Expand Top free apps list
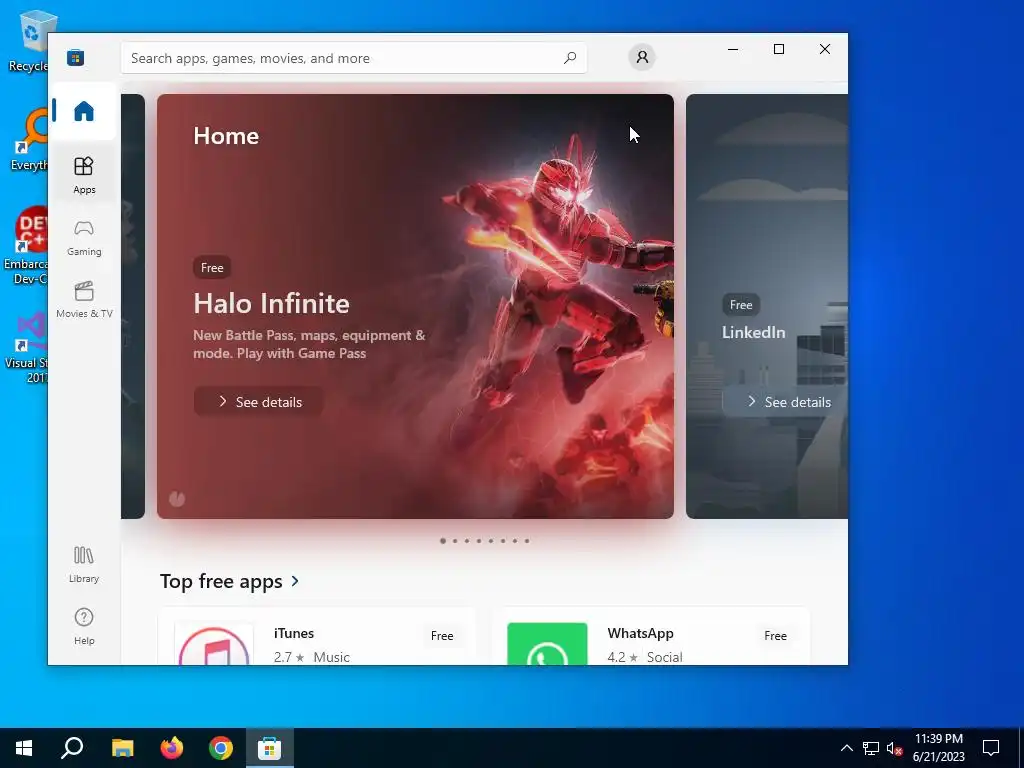This screenshot has height=768, width=1024. tap(295, 581)
